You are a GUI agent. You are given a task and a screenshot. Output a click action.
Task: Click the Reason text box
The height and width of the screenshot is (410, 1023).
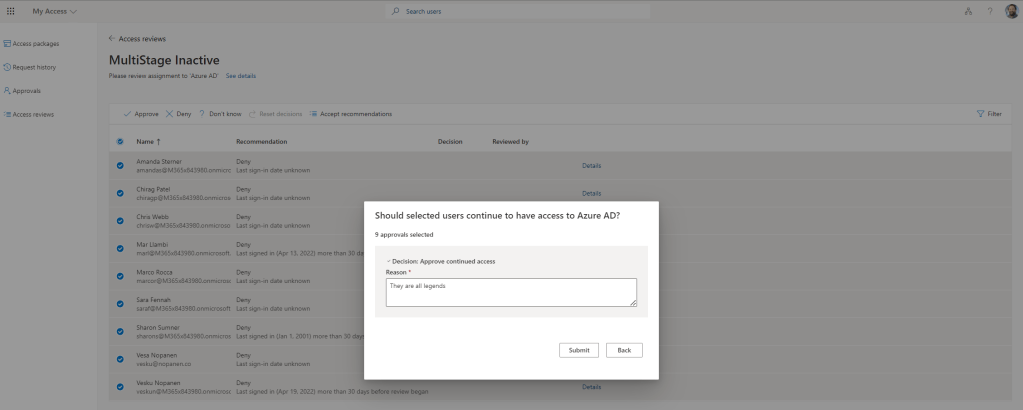tap(510, 292)
